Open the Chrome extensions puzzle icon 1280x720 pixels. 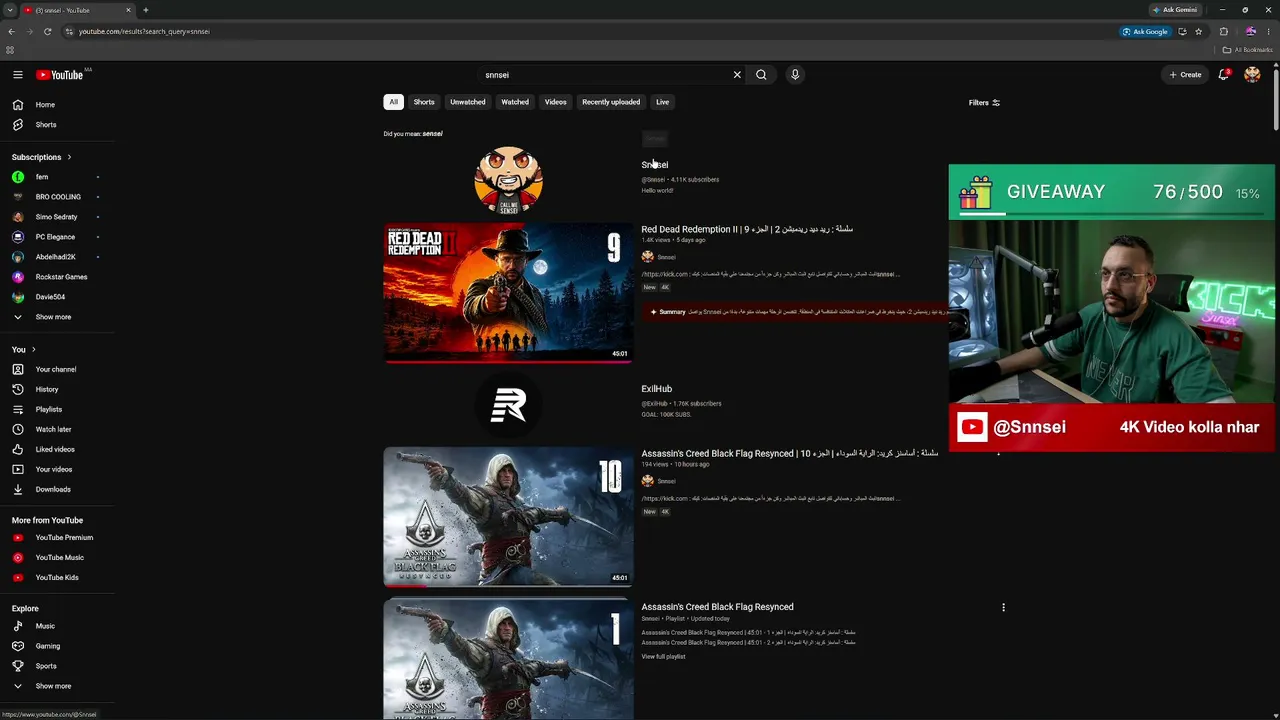(x=1223, y=31)
